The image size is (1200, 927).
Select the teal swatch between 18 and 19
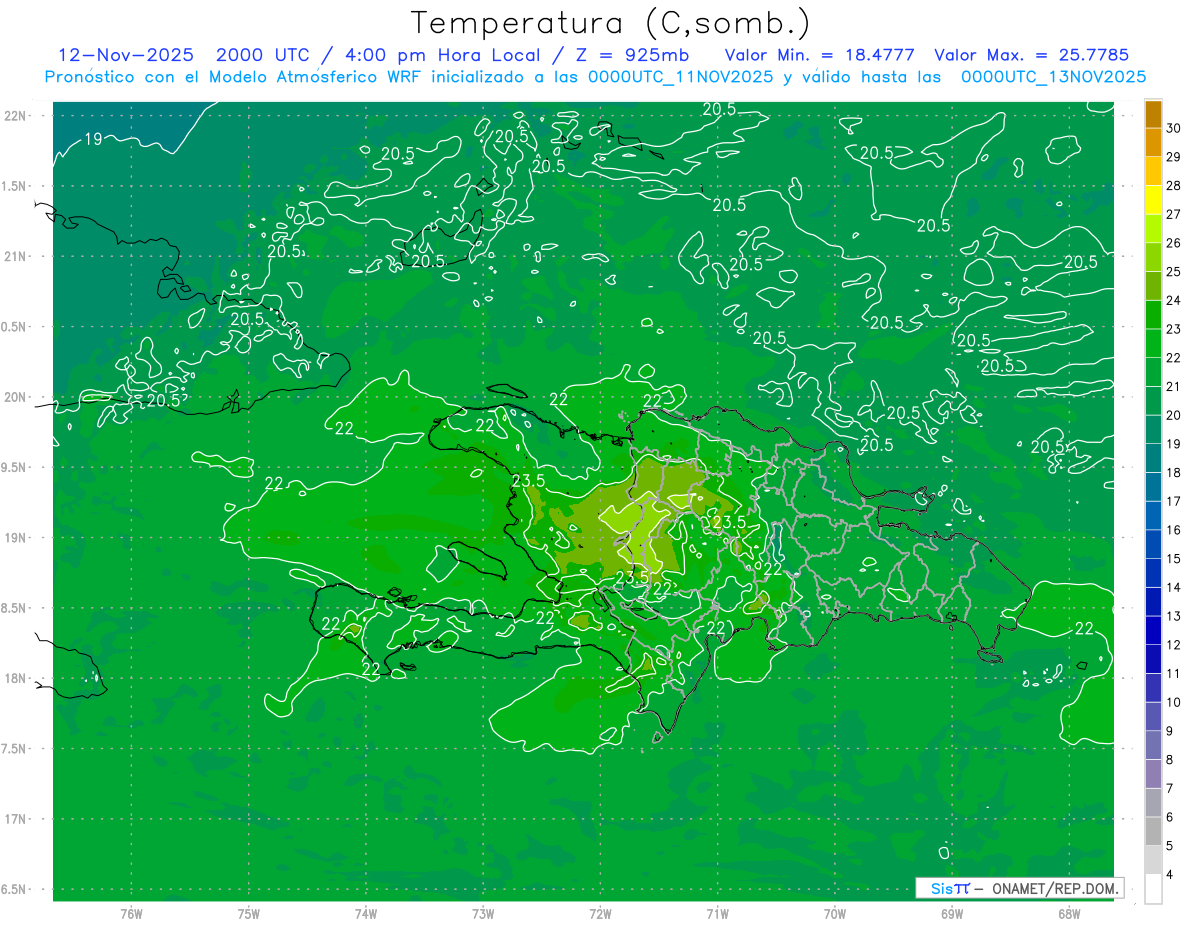[x=1153, y=458]
